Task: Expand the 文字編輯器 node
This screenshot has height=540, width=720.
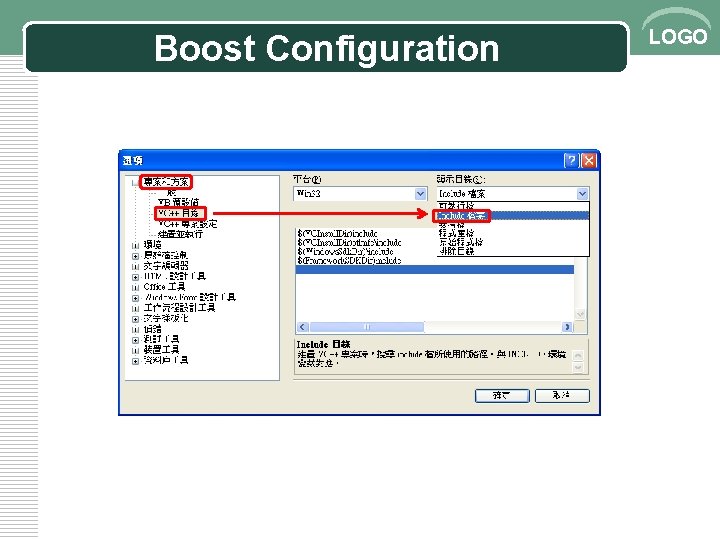Action: (x=135, y=267)
